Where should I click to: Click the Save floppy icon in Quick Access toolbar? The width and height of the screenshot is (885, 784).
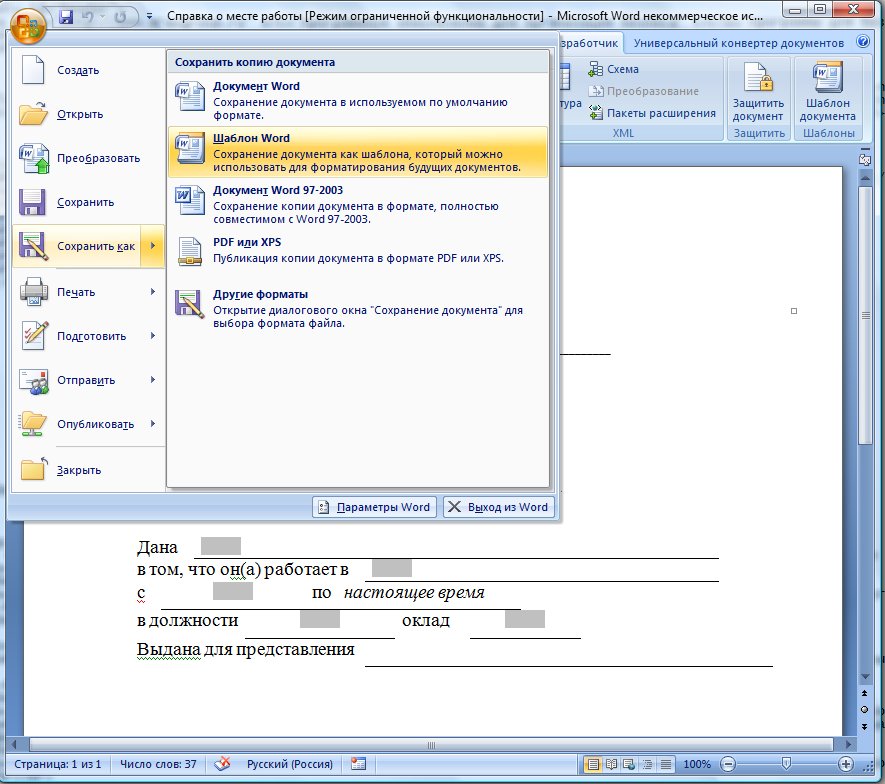click(x=67, y=17)
